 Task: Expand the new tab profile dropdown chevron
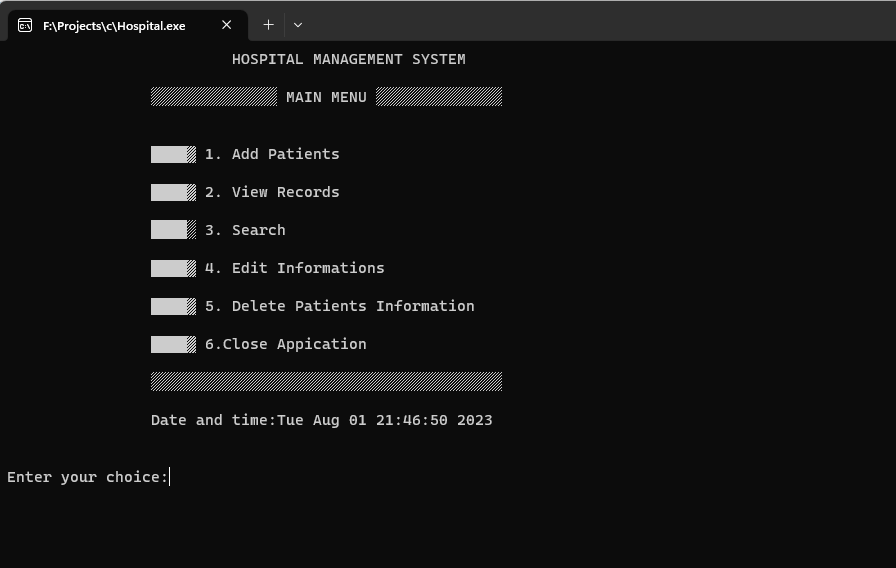298,25
